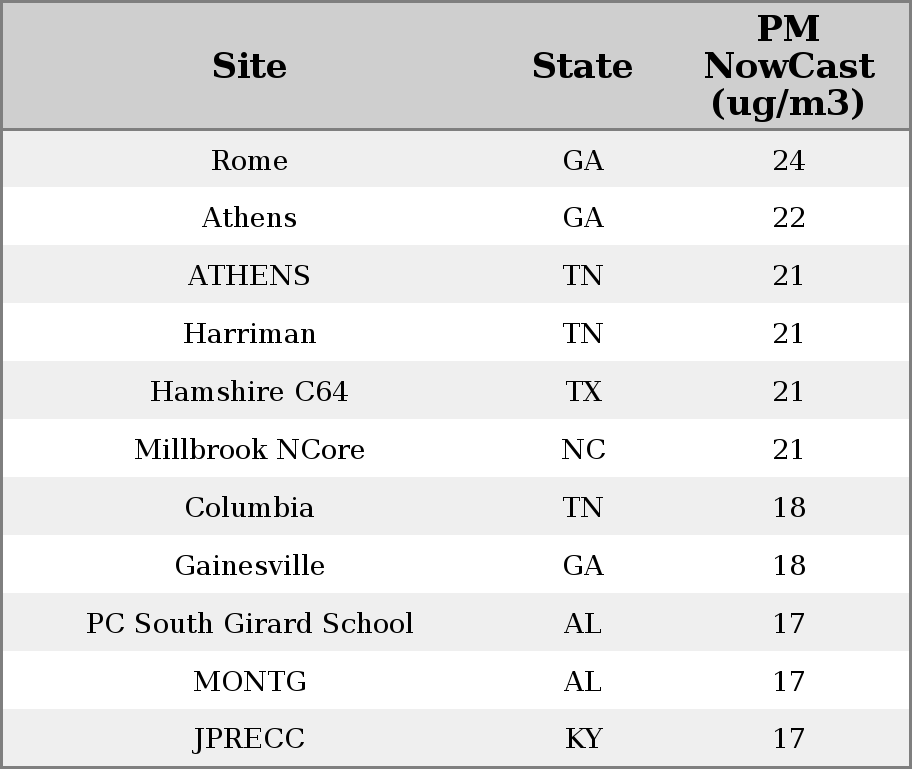Viewport: 912px width, 769px height.
Task: Select the Millbrook NCore site cell
Action: pyautogui.click(x=250, y=449)
